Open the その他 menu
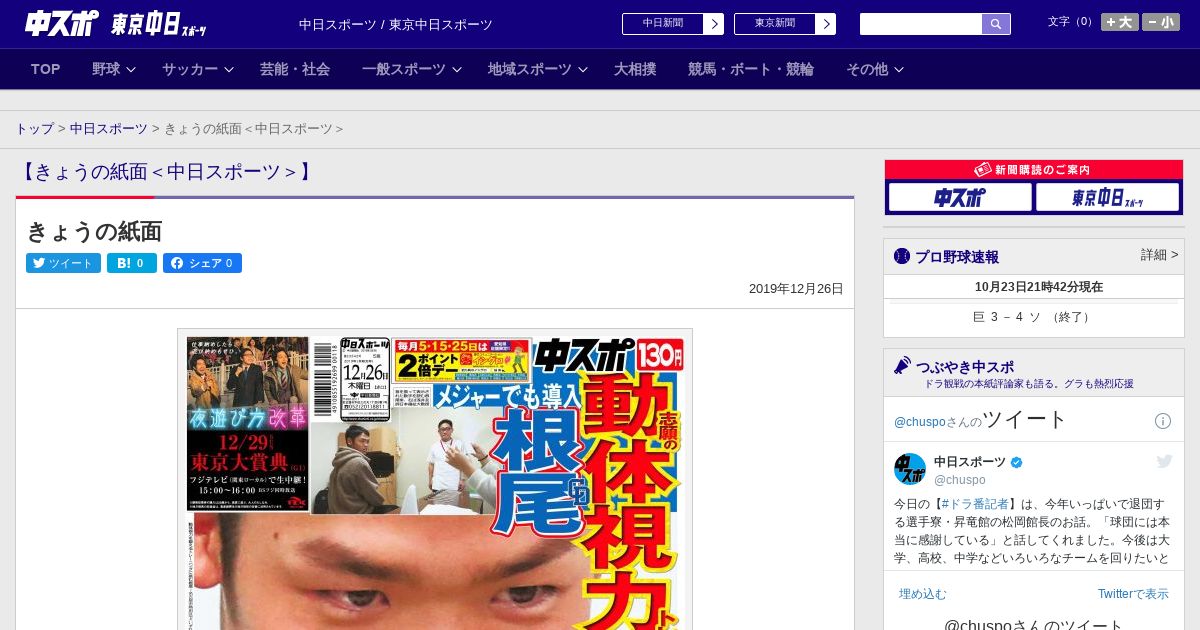1200x630 pixels. click(x=867, y=69)
